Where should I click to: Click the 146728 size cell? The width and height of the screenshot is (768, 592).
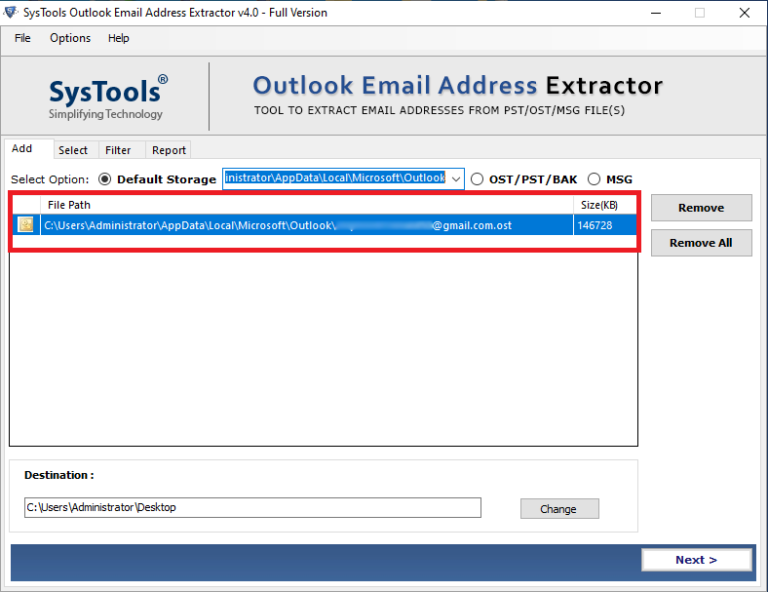tap(605, 225)
